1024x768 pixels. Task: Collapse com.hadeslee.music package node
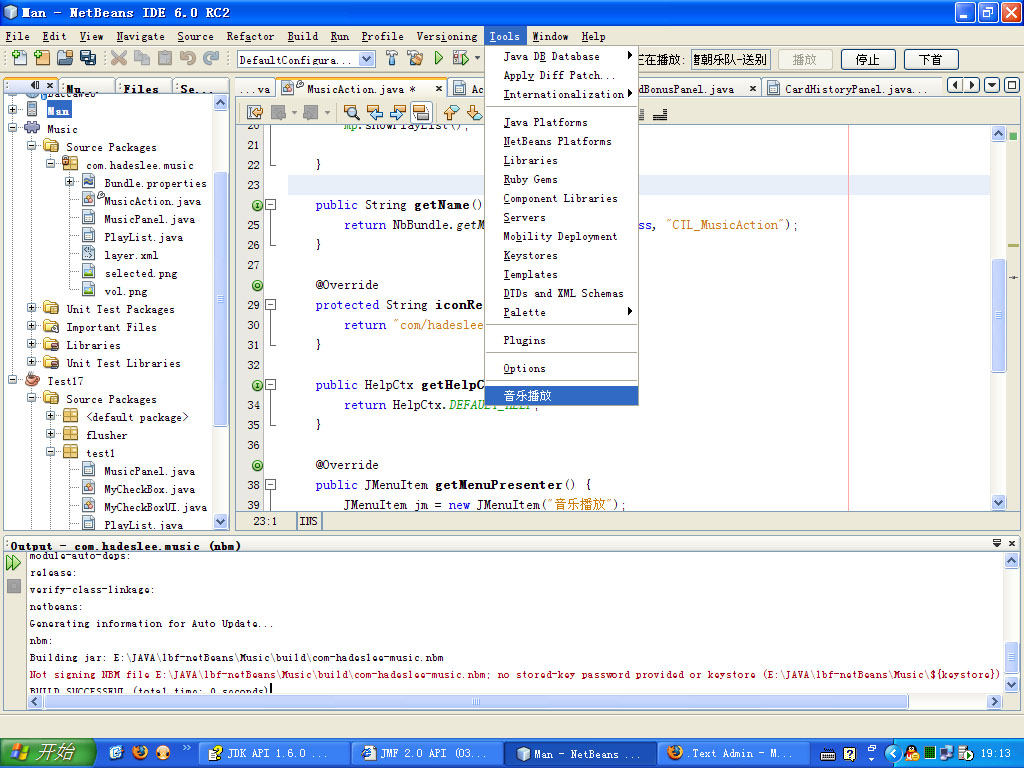pyautogui.click(x=50, y=164)
